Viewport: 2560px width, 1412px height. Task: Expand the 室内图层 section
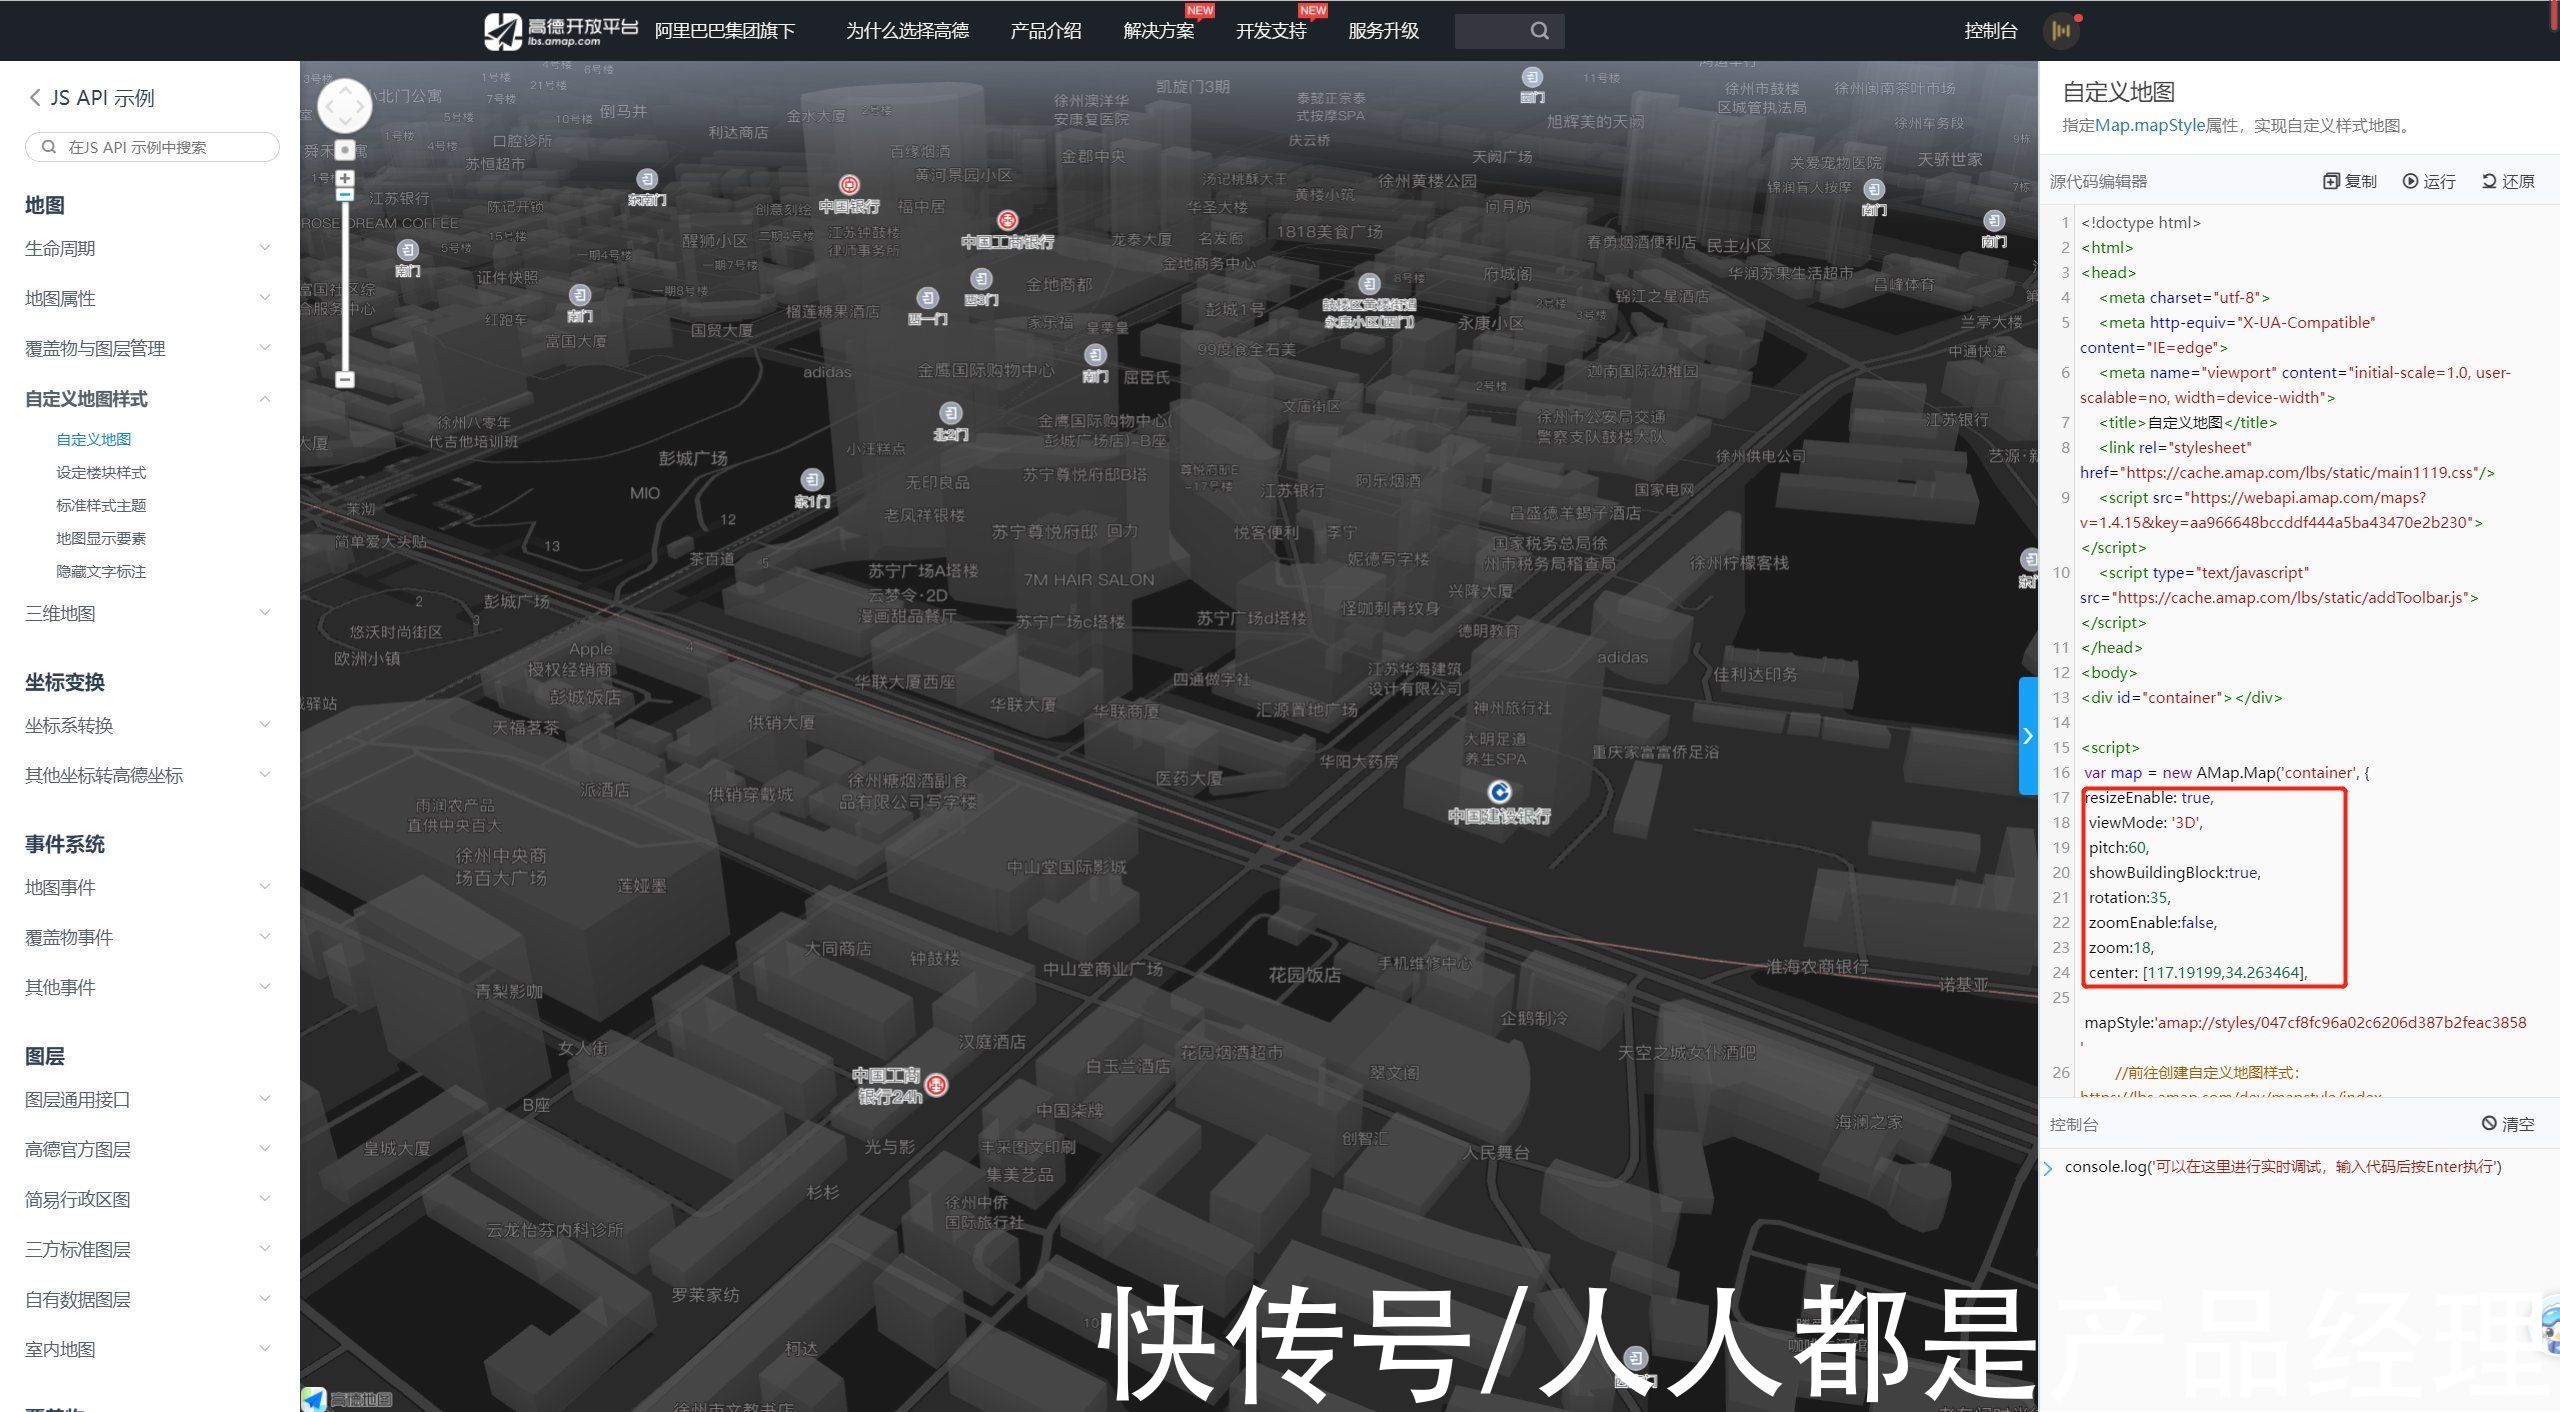click(x=149, y=1349)
